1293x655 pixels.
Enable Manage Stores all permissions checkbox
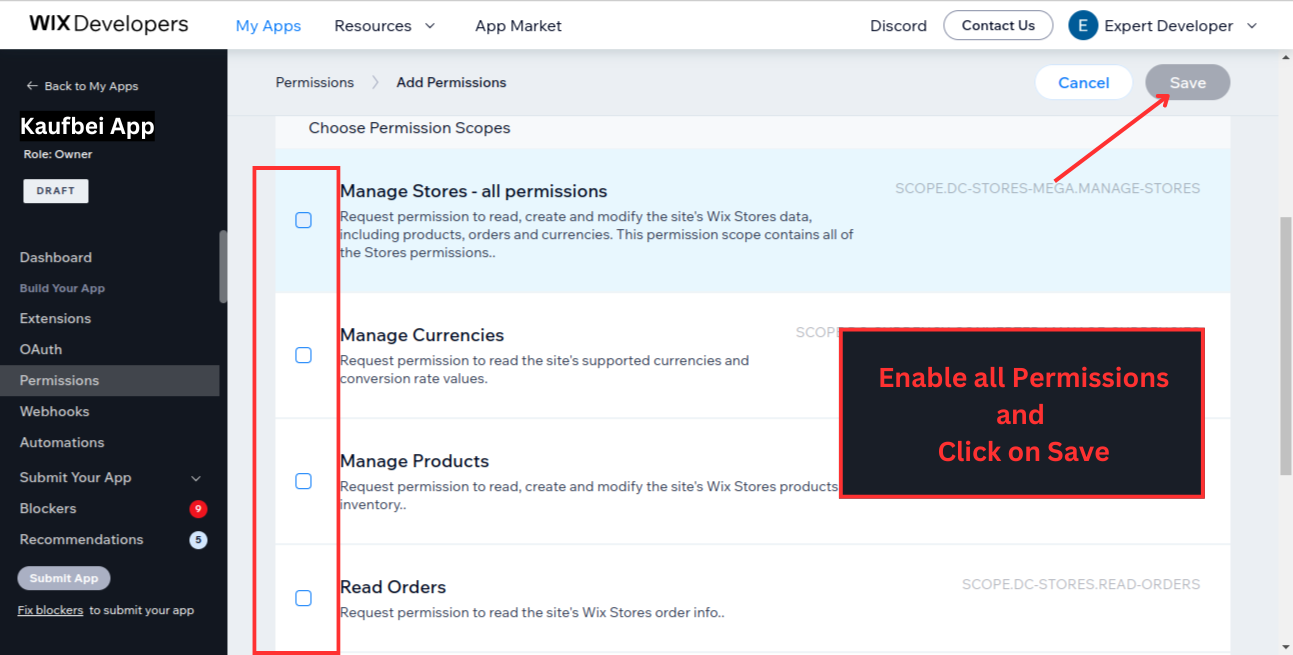304,220
